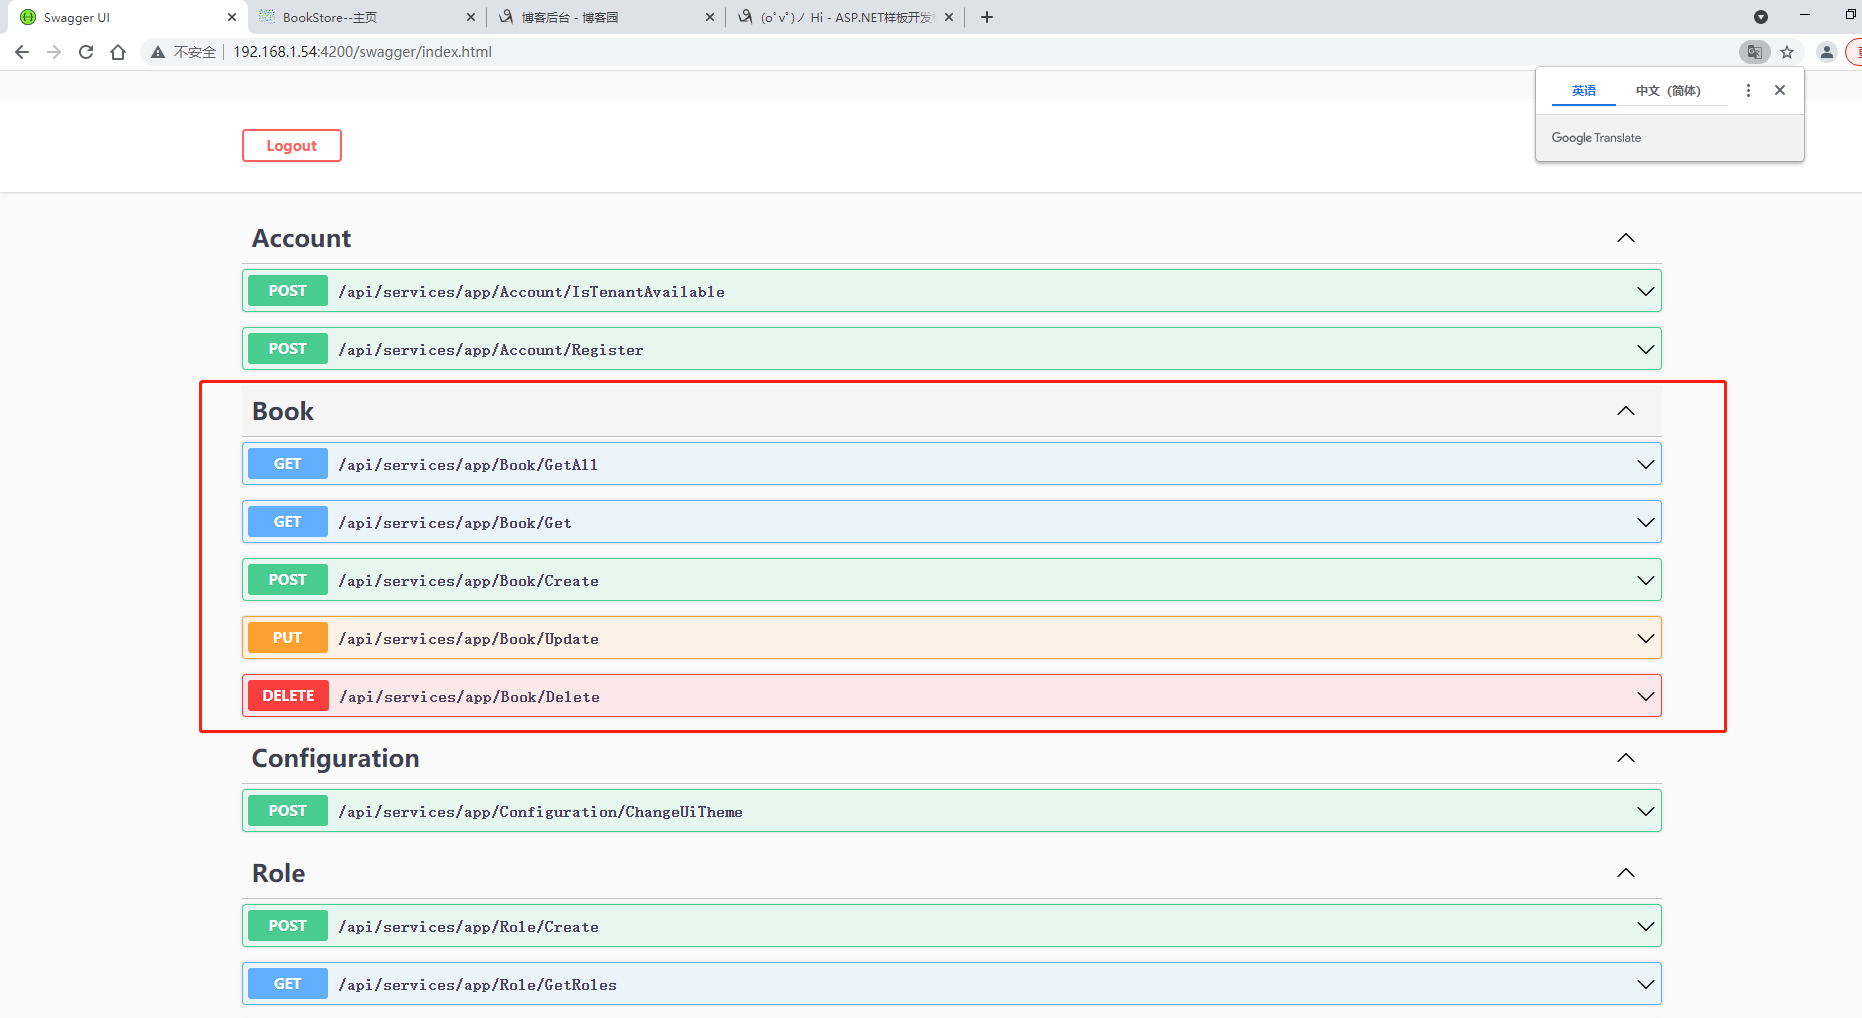
Task: Open the /api/services/app/Book/Delete path
Action: coord(469,697)
